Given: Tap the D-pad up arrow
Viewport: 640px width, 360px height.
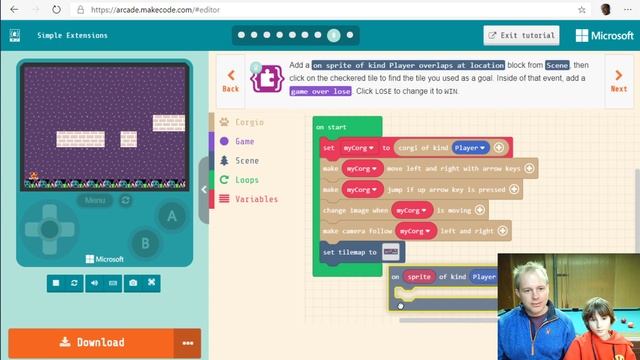Looking at the screenshot, I should [50, 212].
